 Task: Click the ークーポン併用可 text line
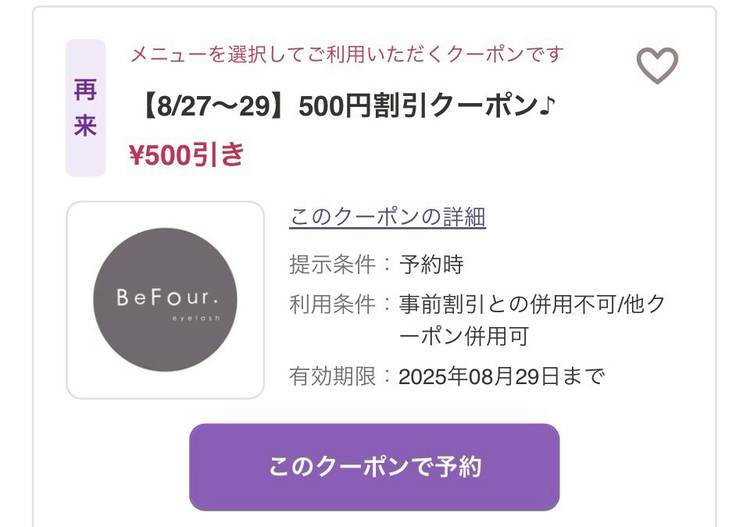click(x=464, y=336)
